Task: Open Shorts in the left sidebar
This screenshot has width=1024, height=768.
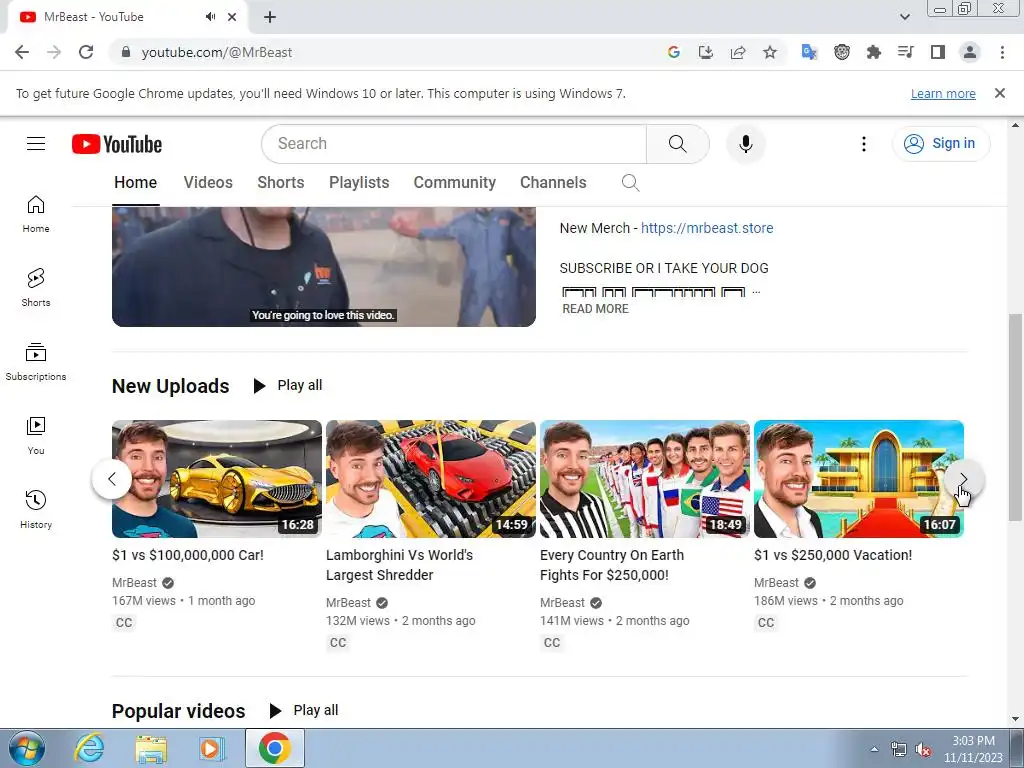Action: point(36,288)
